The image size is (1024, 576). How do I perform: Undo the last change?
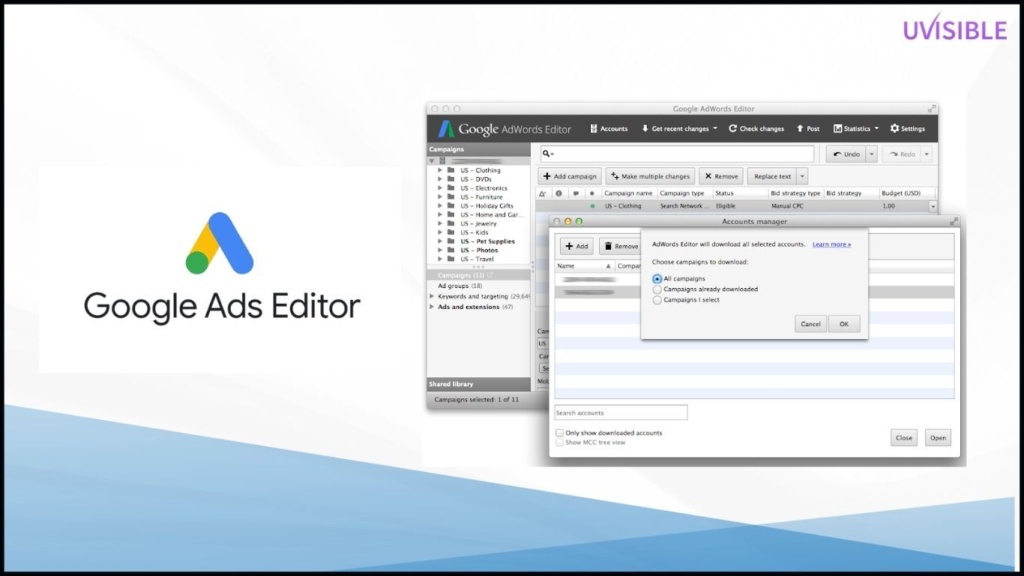pos(846,154)
